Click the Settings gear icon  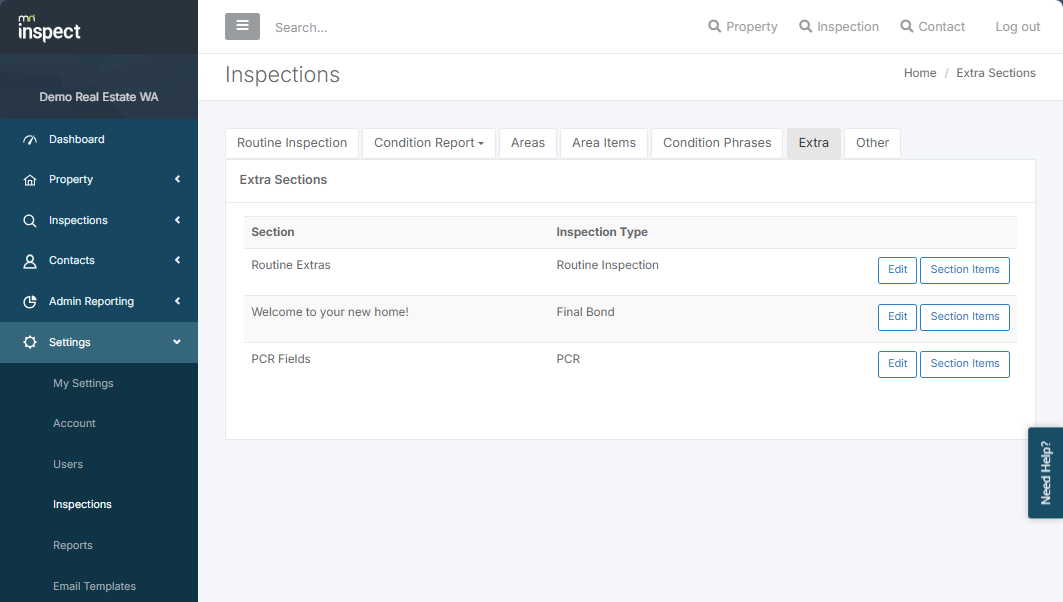[x=30, y=342]
